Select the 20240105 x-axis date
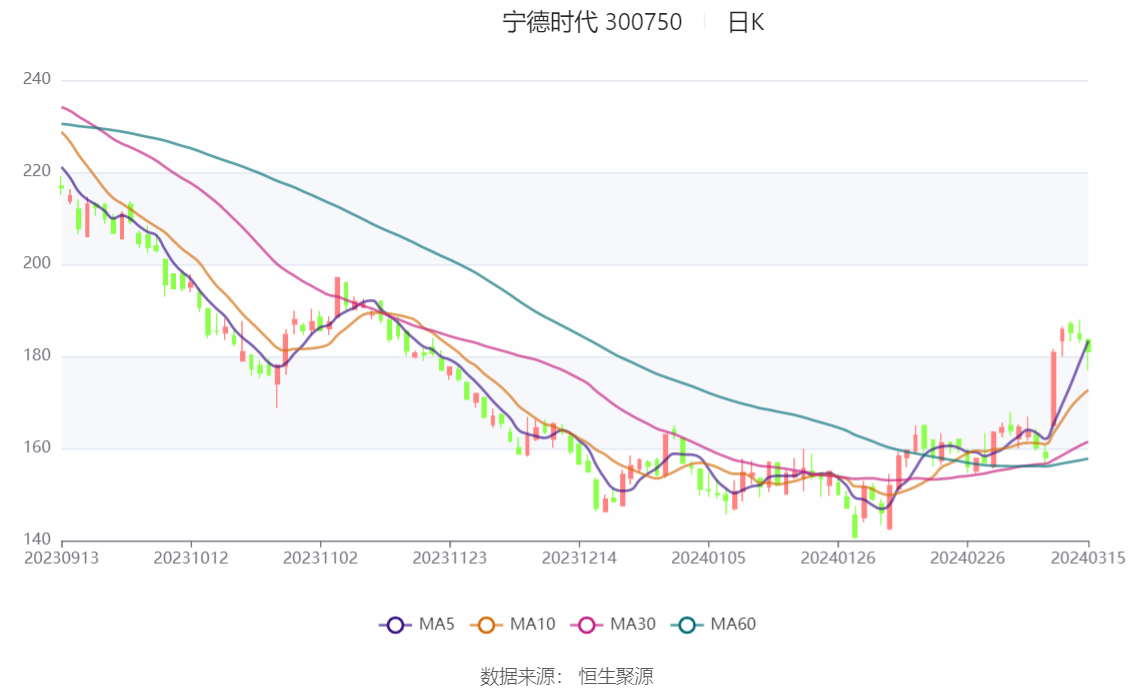 (707, 558)
